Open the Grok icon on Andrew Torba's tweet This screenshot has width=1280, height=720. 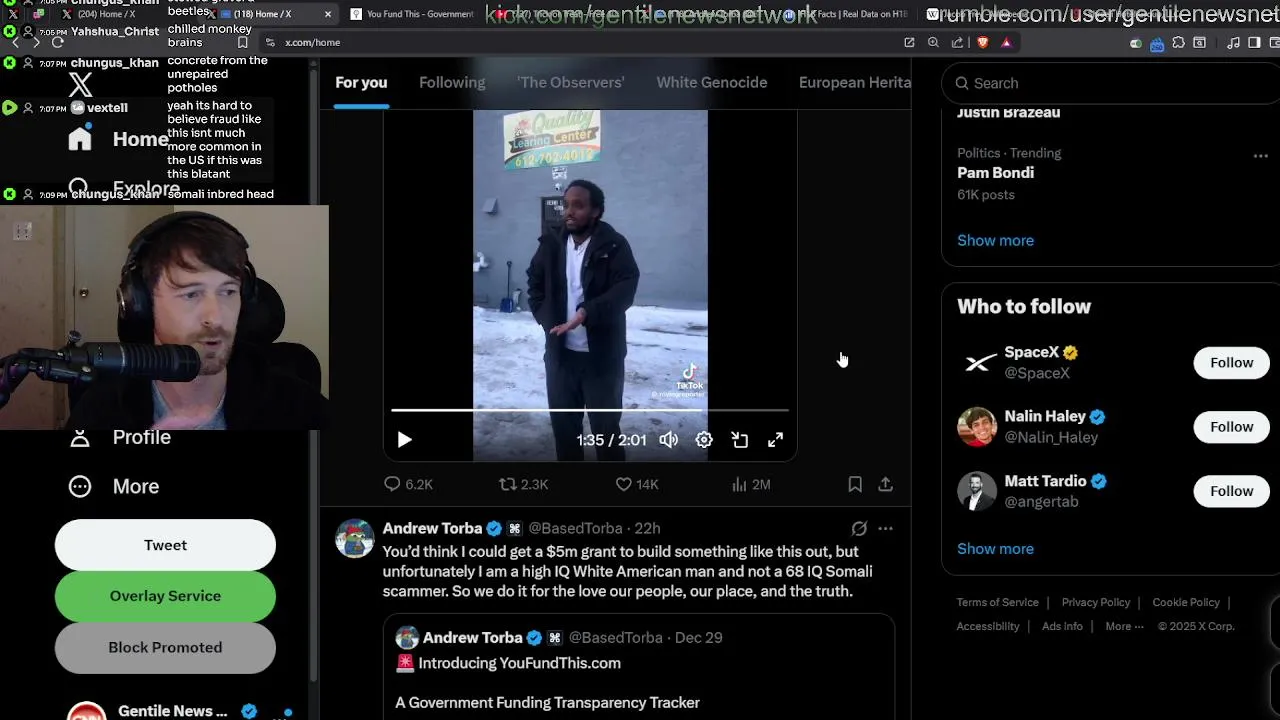[859, 528]
